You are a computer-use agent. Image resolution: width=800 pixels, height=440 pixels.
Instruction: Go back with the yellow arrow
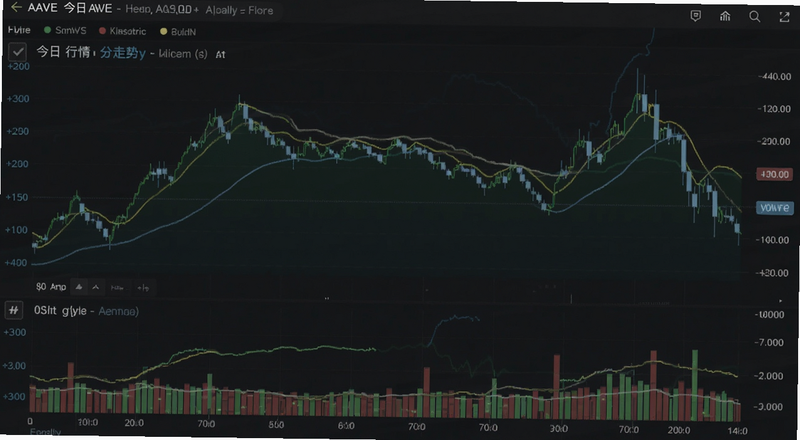[x=16, y=8]
